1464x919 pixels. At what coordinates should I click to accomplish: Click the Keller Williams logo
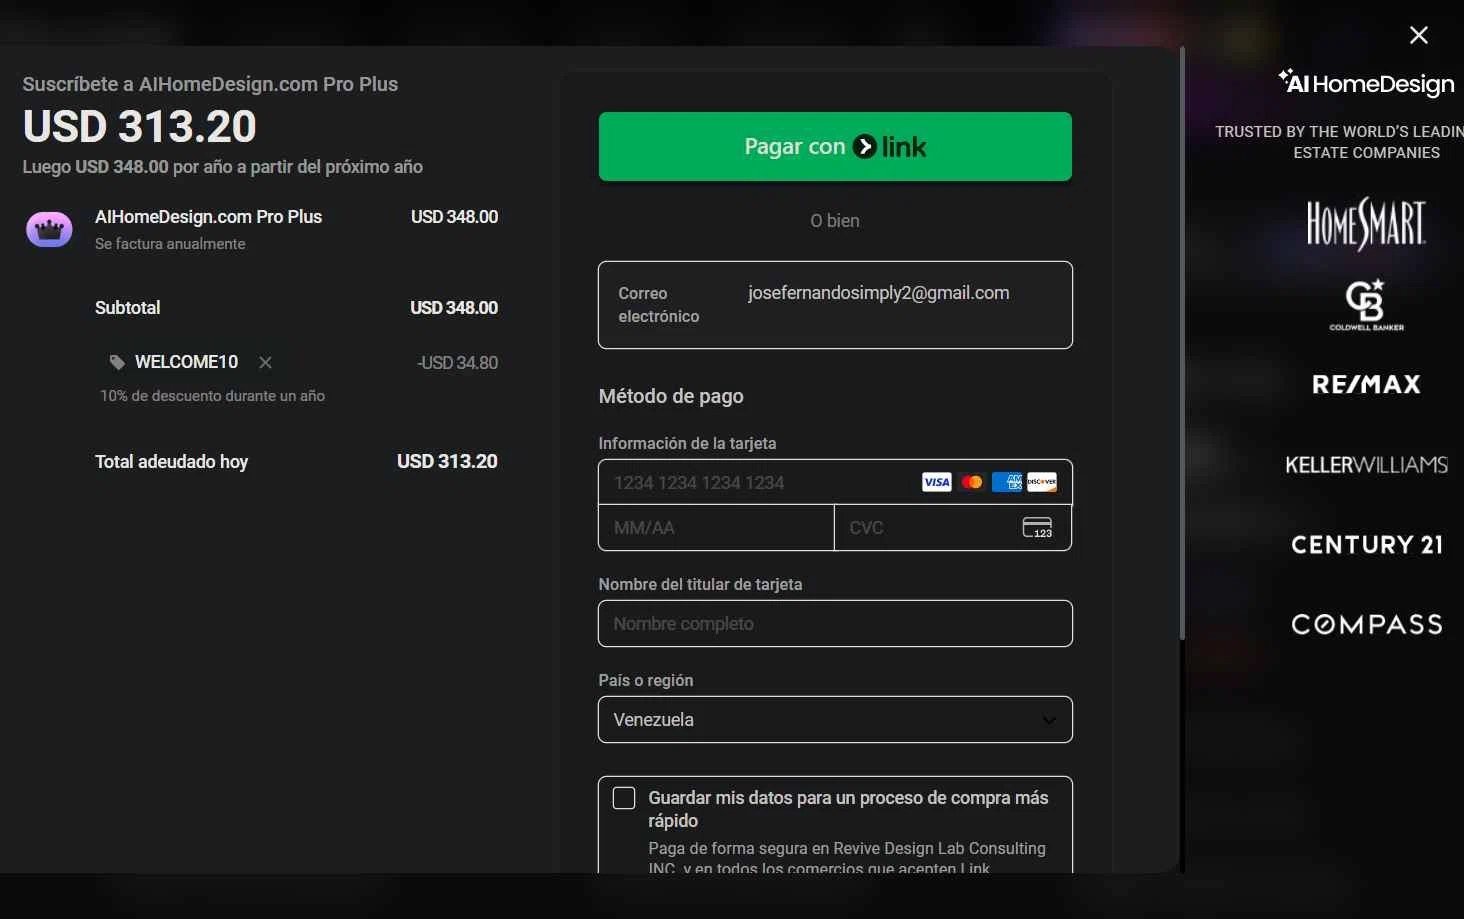click(x=1366, y=464)
